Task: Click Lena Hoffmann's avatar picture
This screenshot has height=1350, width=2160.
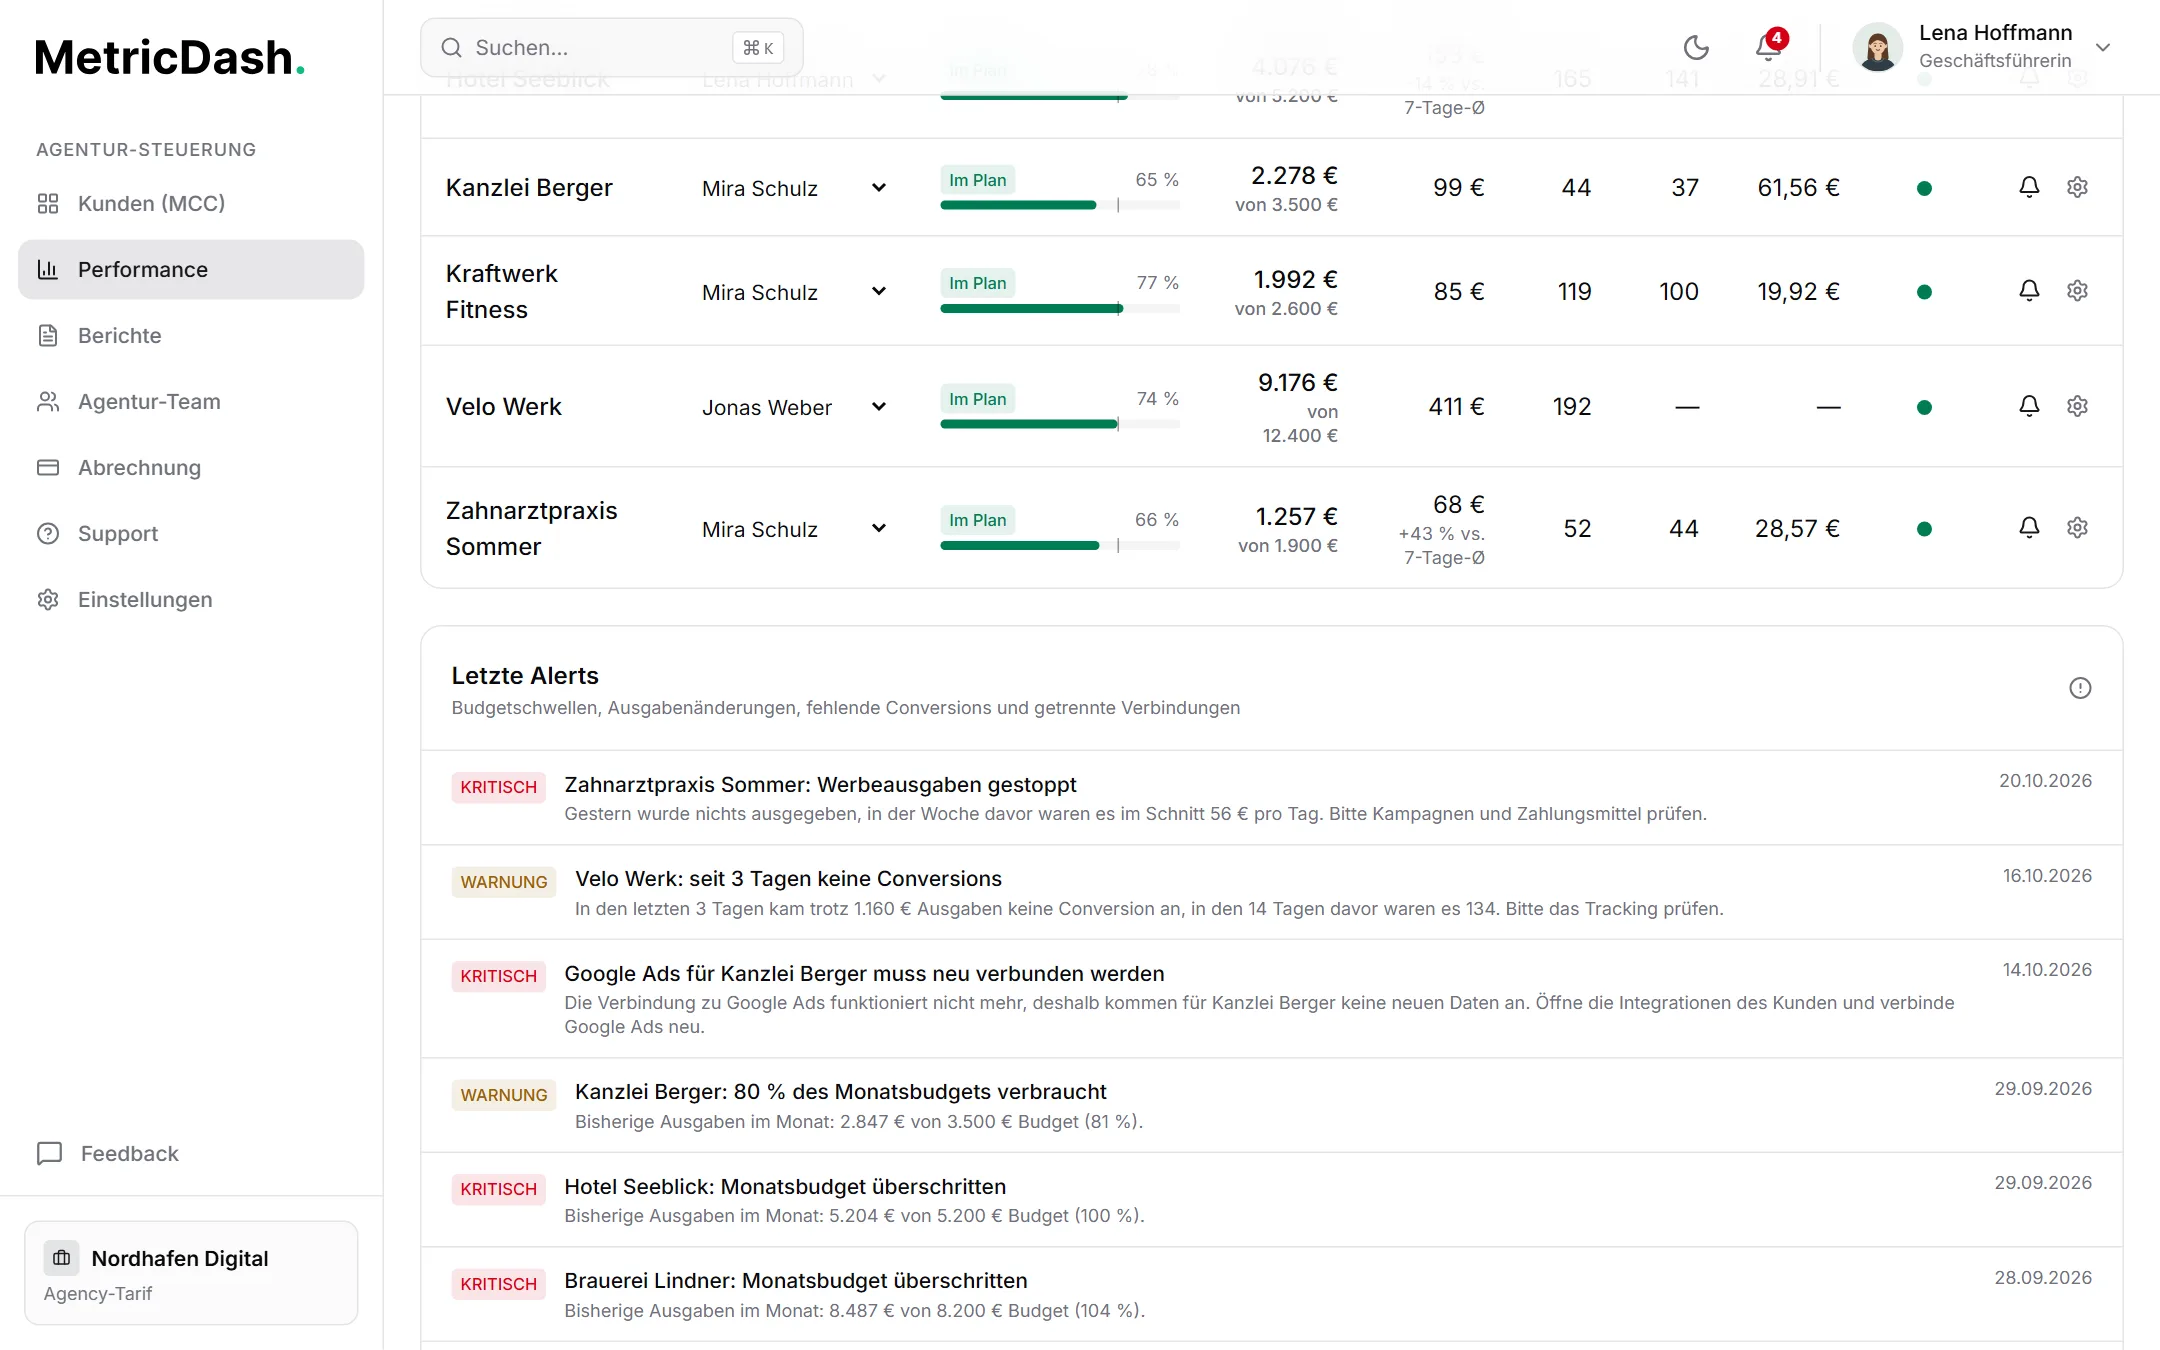Action: tap(1877, 47)
